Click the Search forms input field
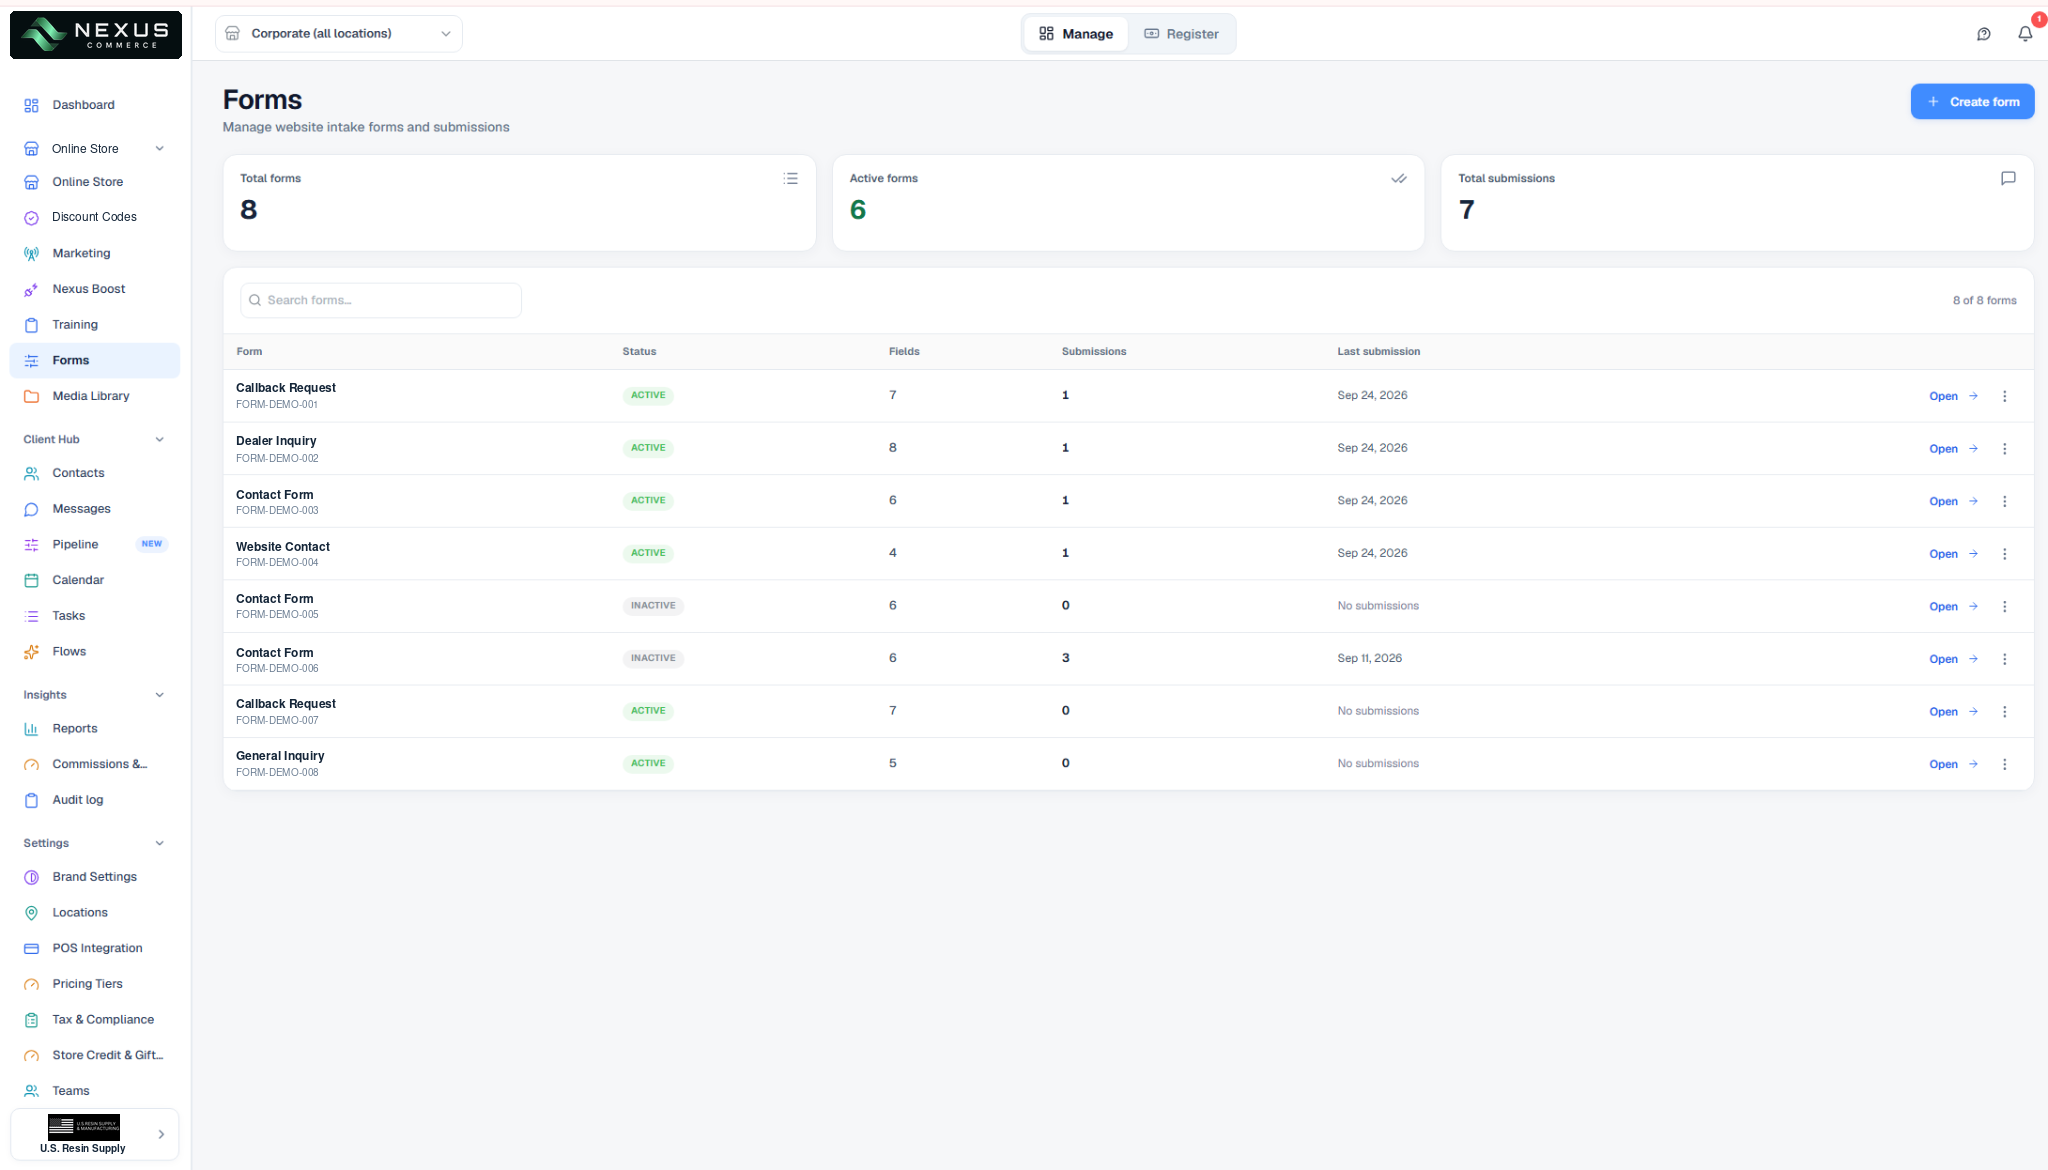 coord(381,300)
